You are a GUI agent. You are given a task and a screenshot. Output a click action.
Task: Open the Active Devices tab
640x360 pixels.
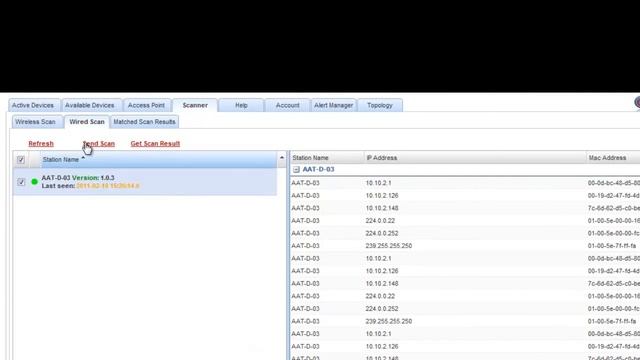(x=33, y=105)
